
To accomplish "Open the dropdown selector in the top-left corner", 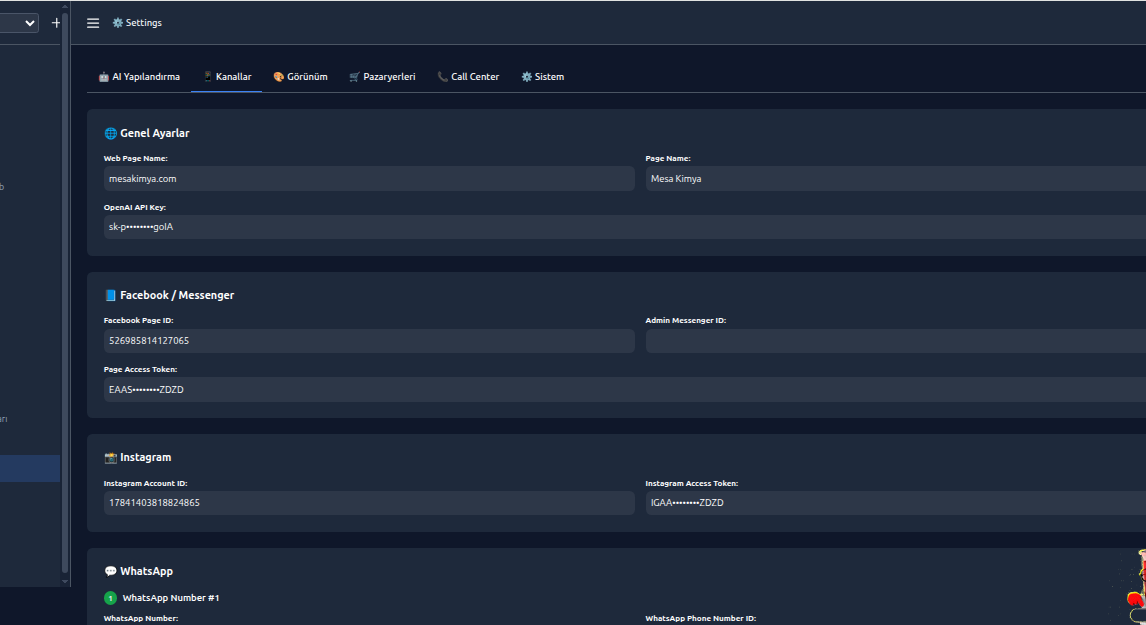I will tap(18, 22).
